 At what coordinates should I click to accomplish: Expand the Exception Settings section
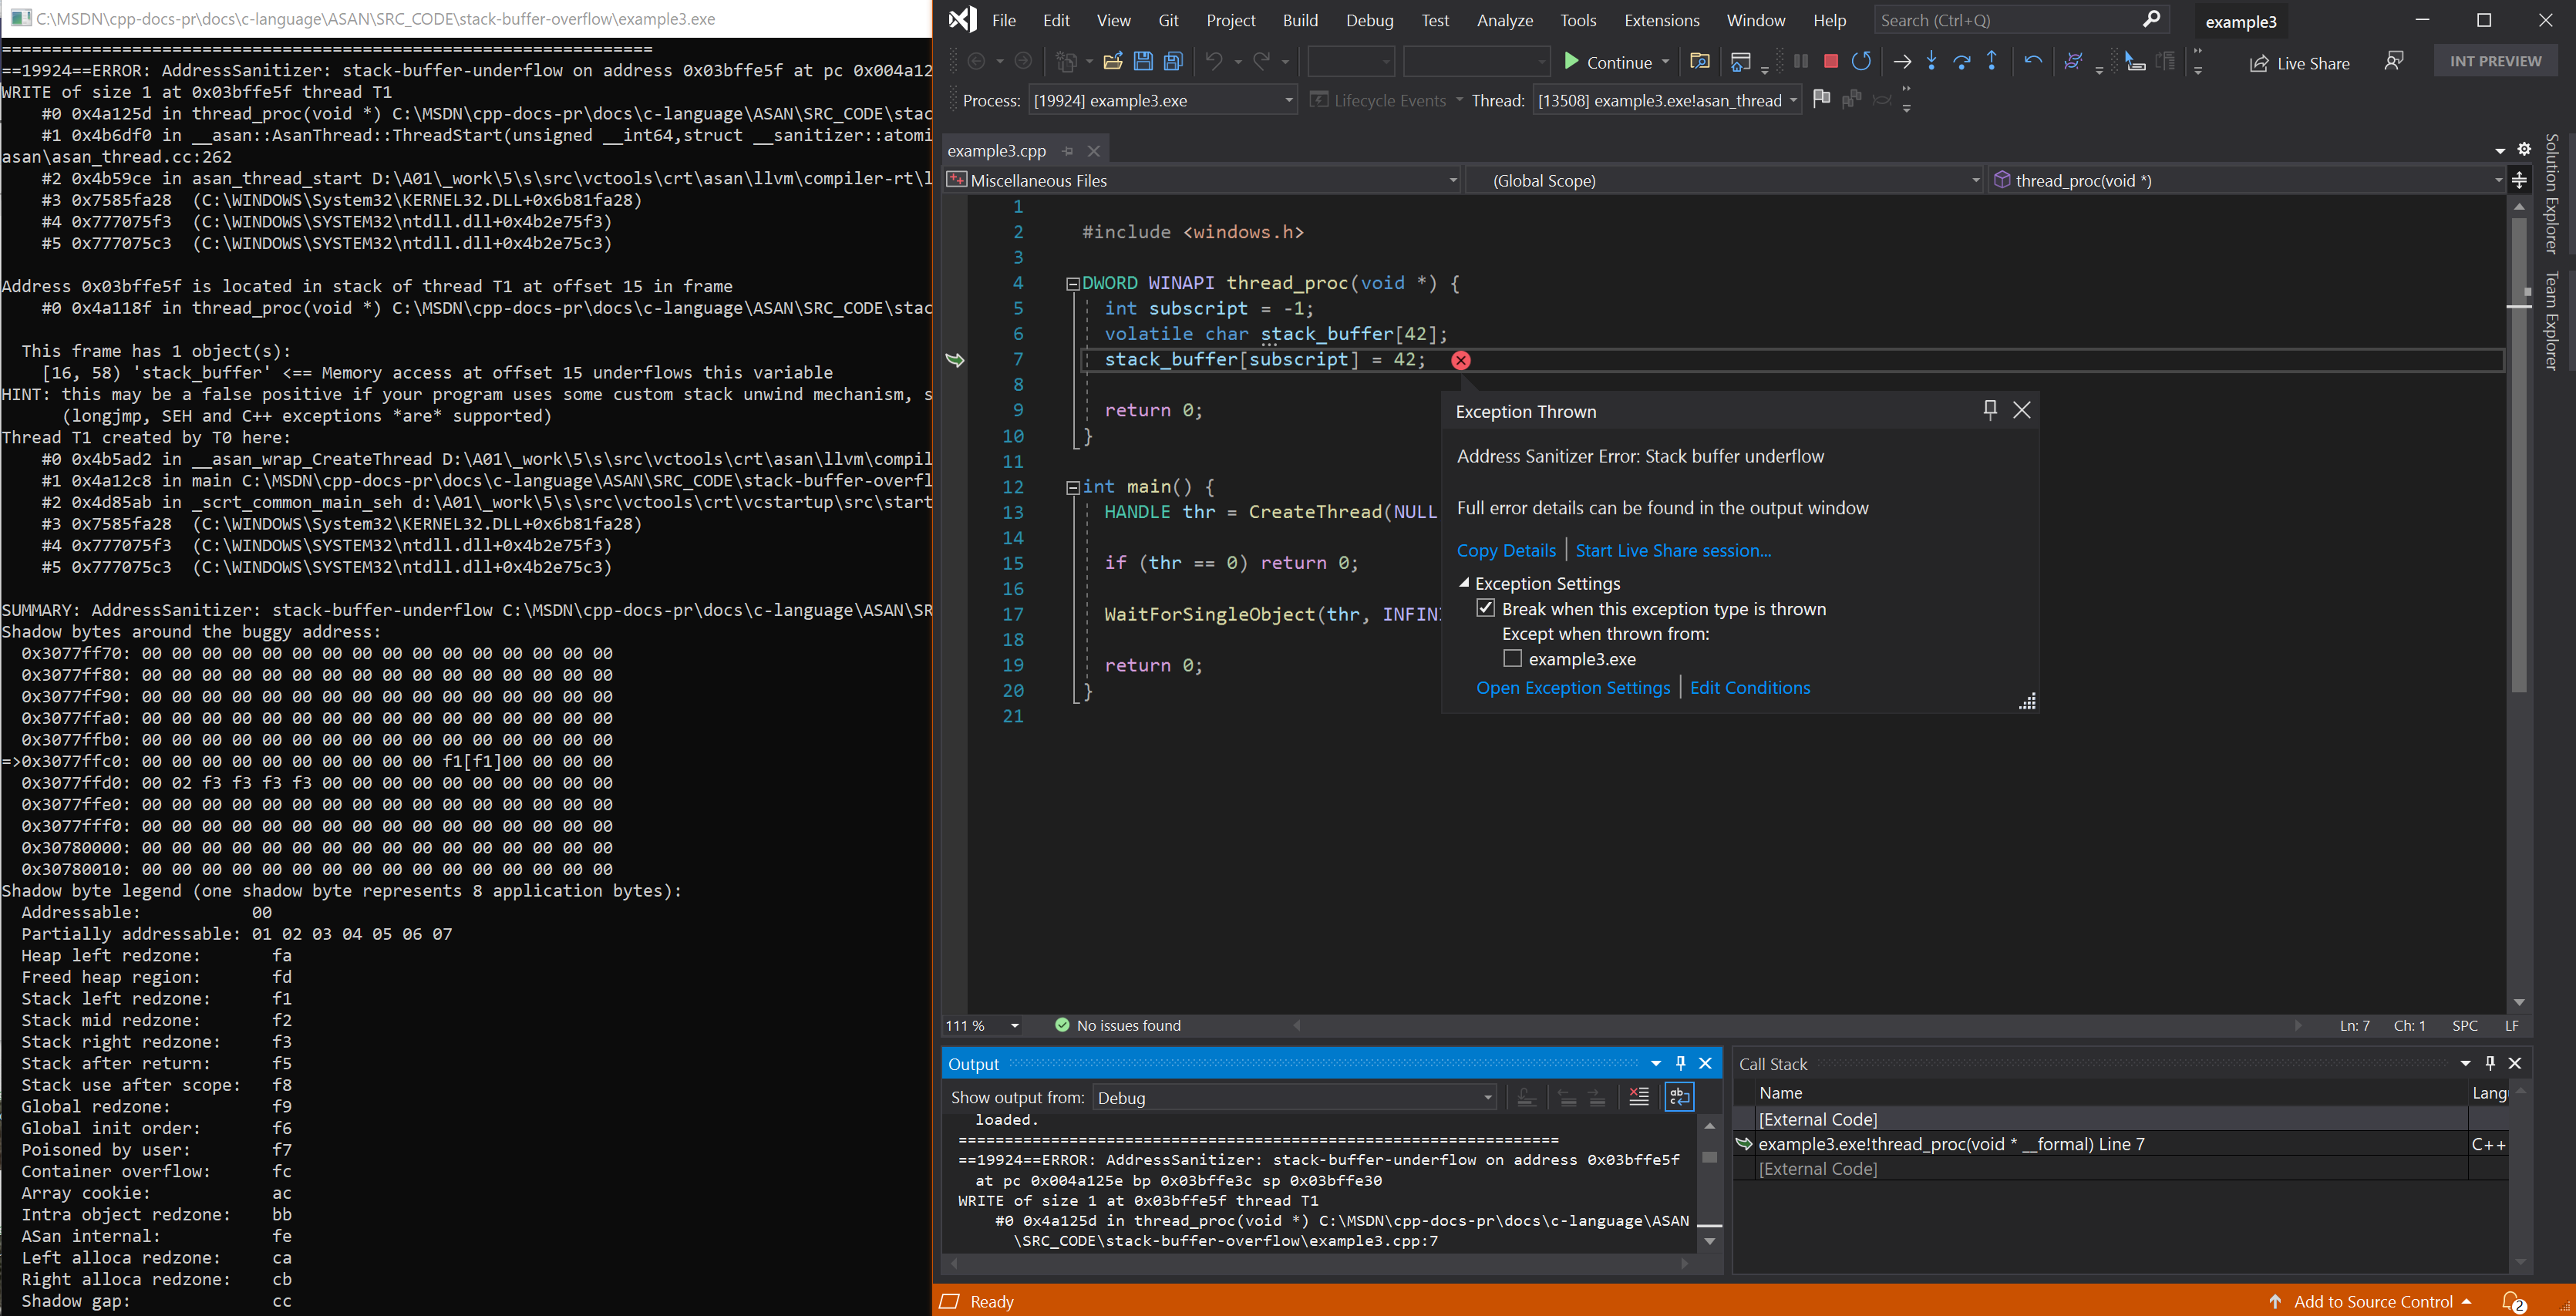(x=1465, y=583)
